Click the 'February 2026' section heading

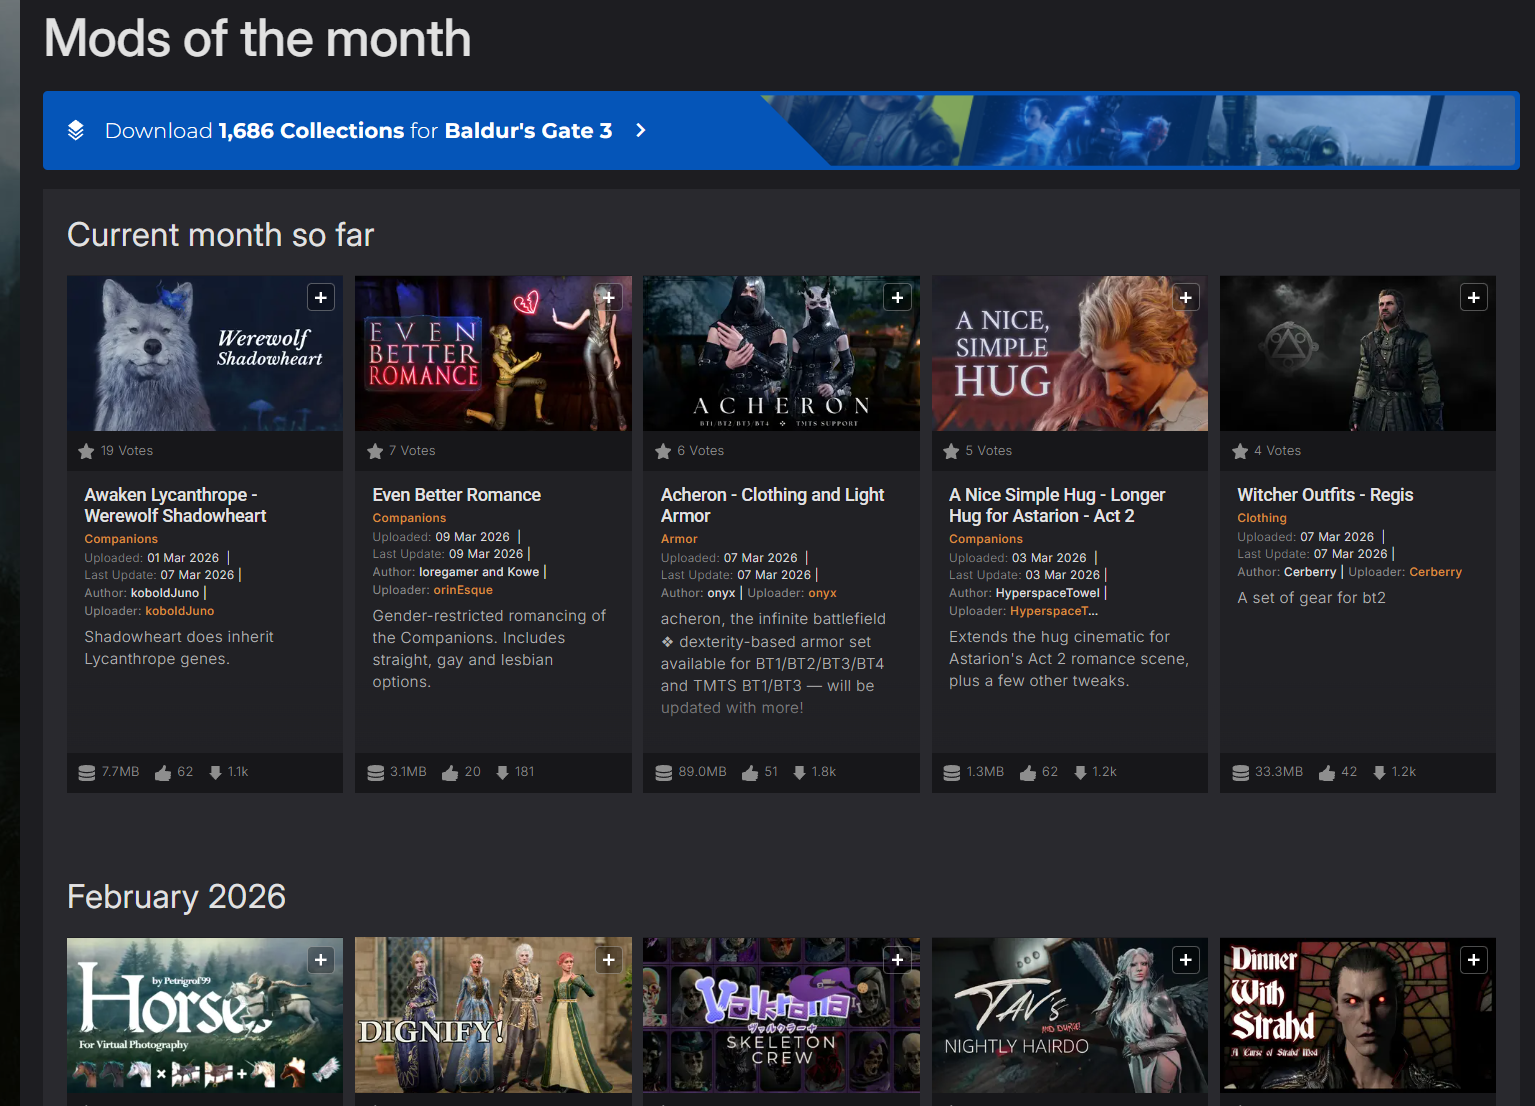click(x=176, y=897)
